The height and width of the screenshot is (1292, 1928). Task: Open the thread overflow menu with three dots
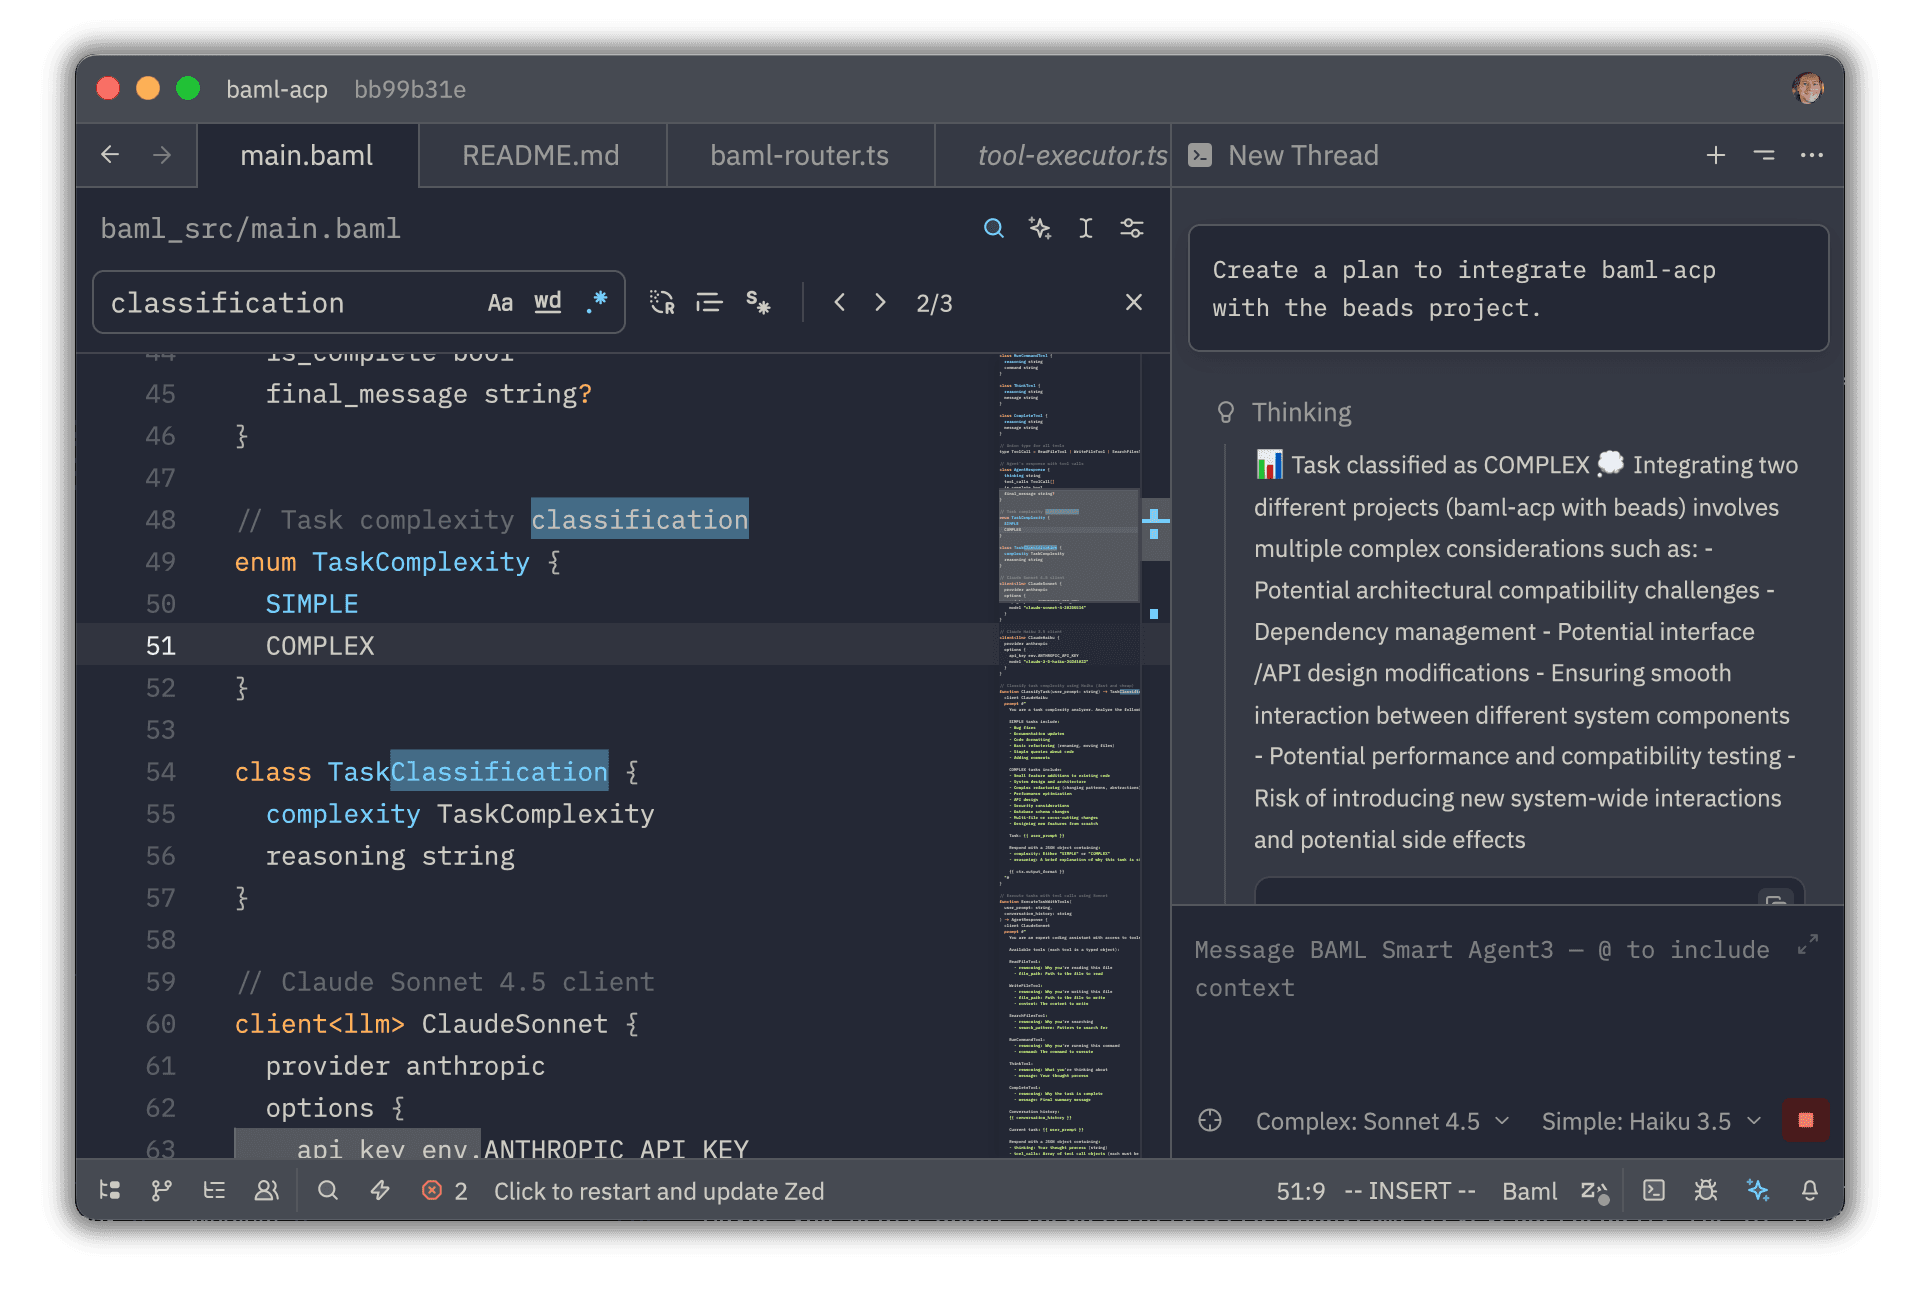coord(1812,155)
